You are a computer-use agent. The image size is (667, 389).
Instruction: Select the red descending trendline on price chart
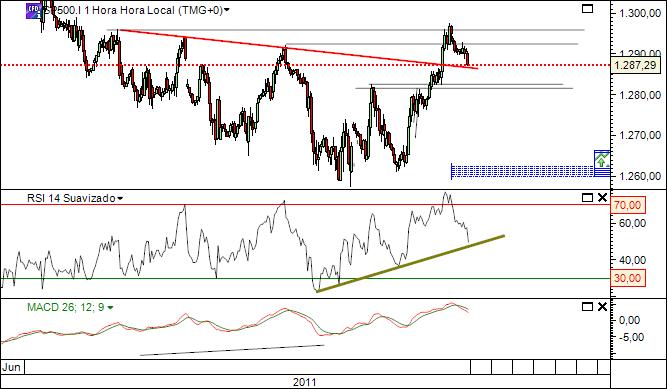(x=298, y=49)
